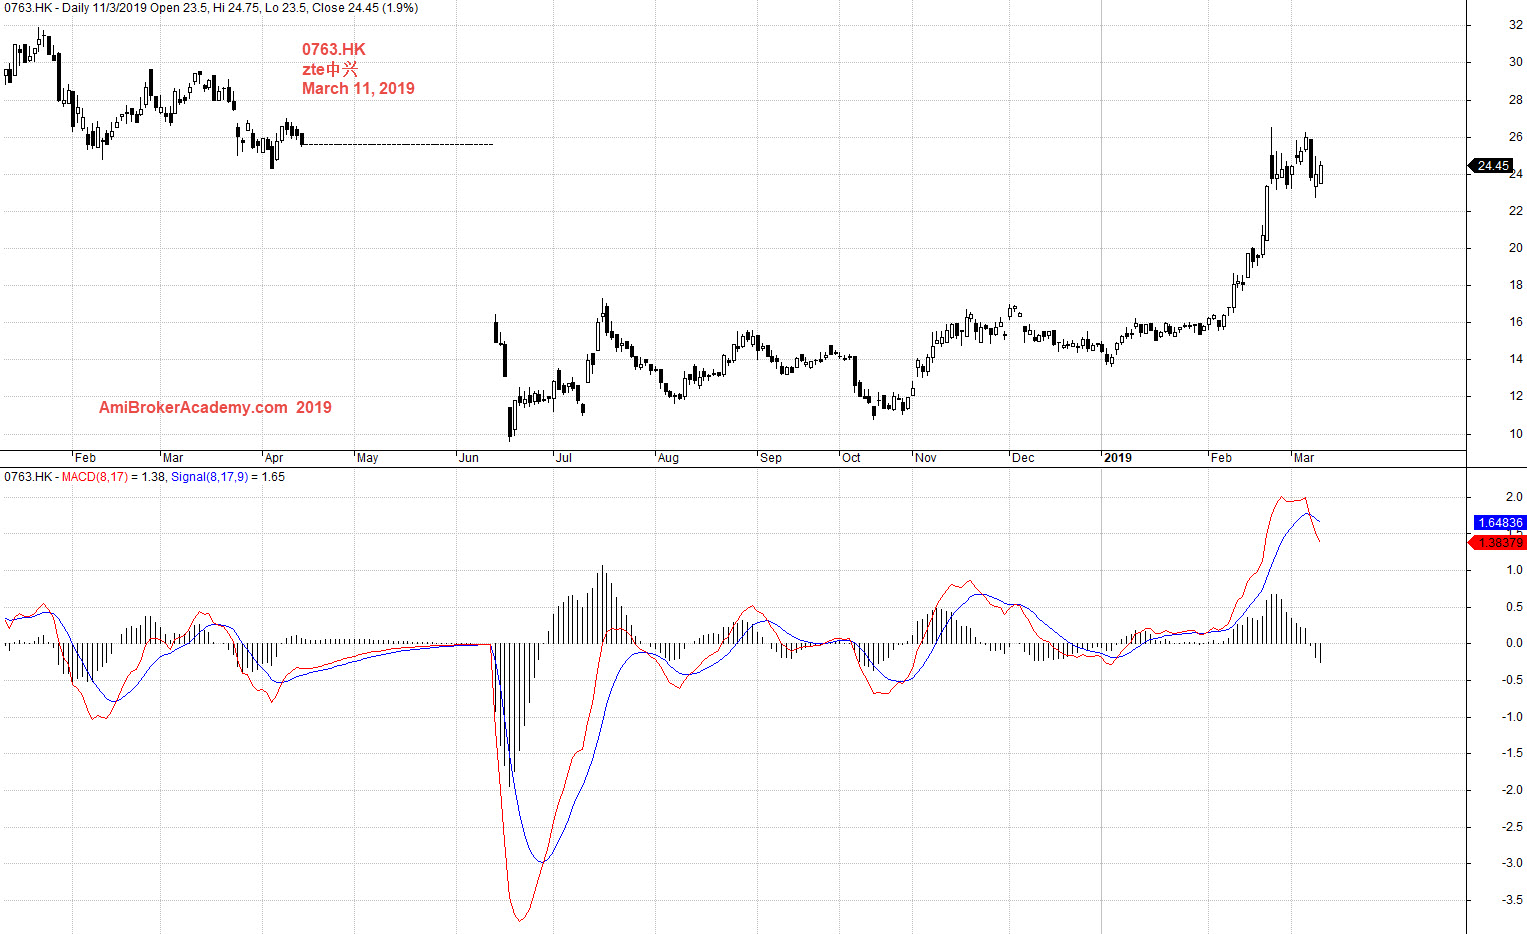Screen dimensions: 1527x934
Task: Click the Apr label on the time axis
Action: tap(274, 458)
